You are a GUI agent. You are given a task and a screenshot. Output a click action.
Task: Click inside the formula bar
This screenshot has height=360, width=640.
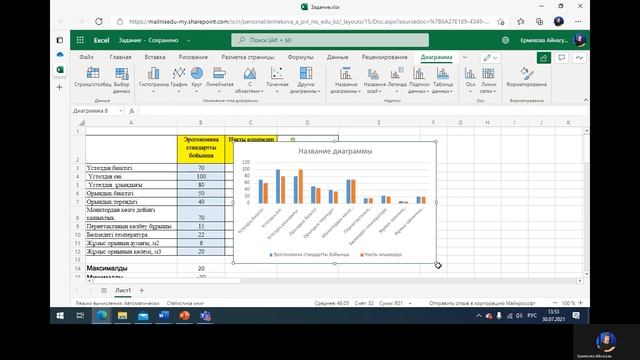[x=362, y=111]
